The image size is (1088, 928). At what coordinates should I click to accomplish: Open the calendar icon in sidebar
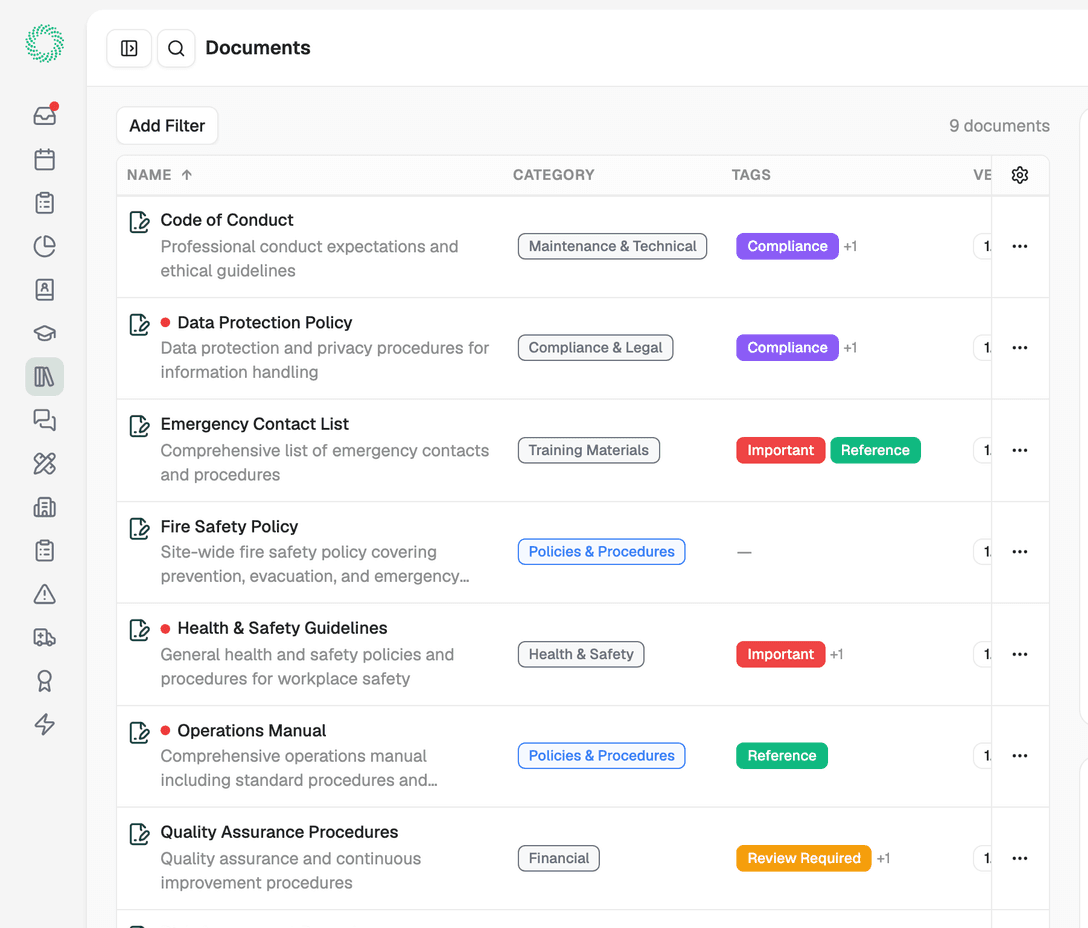44,160
